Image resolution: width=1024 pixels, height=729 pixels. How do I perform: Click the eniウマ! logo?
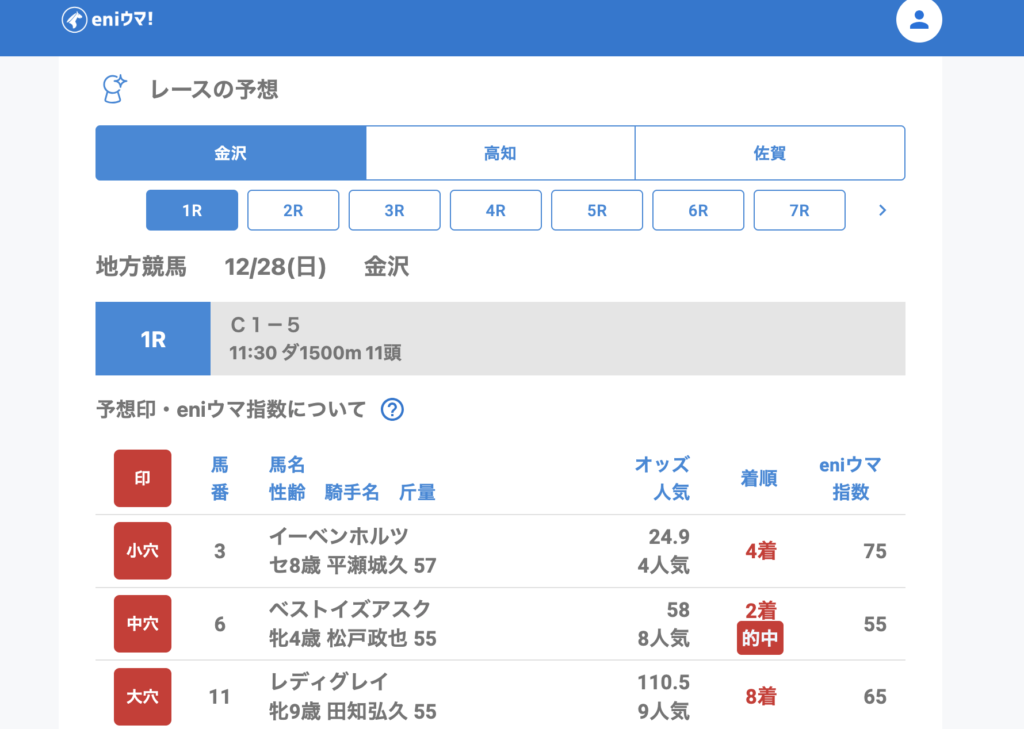(107, 20)
